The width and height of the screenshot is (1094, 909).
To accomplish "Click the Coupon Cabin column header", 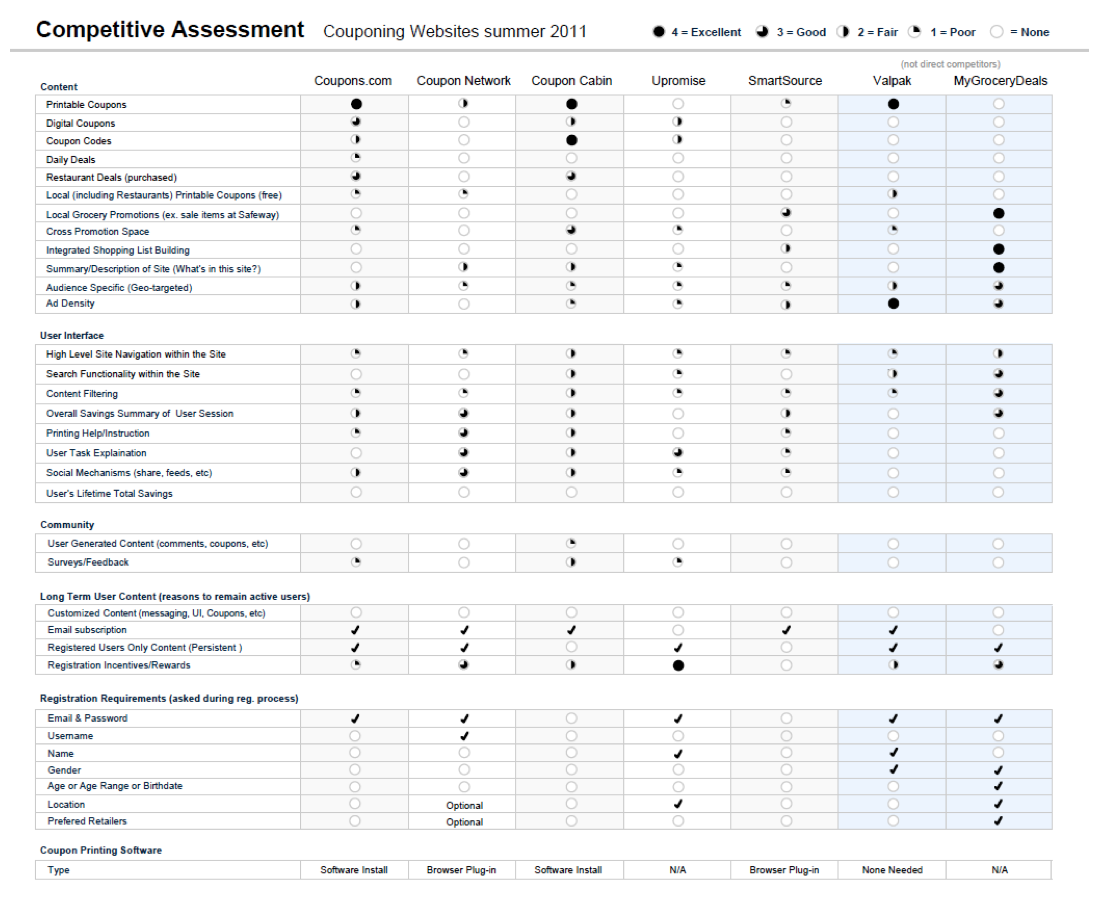I will (571, 81).
